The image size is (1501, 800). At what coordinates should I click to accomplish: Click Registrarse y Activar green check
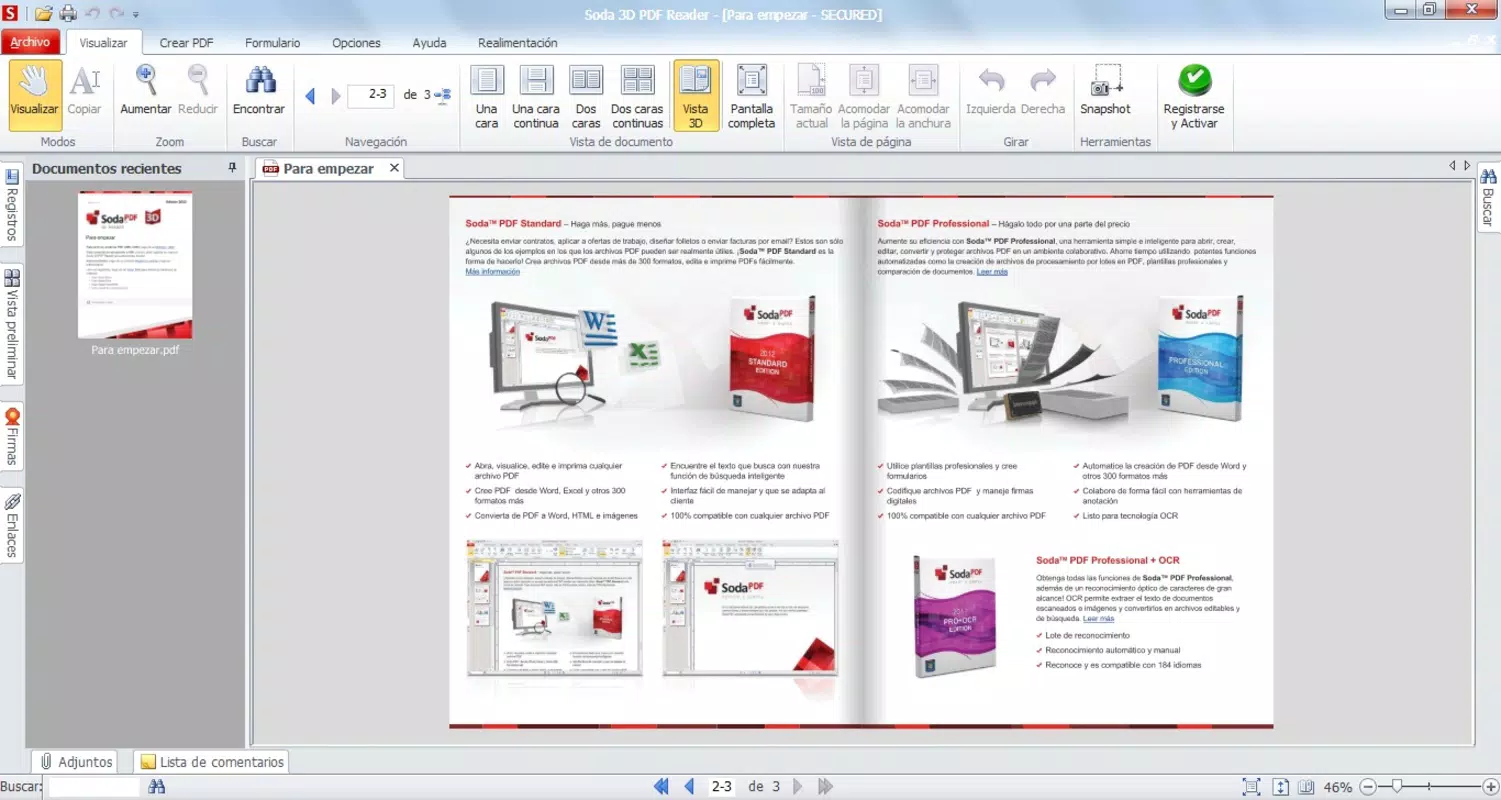click(1194, 95)
